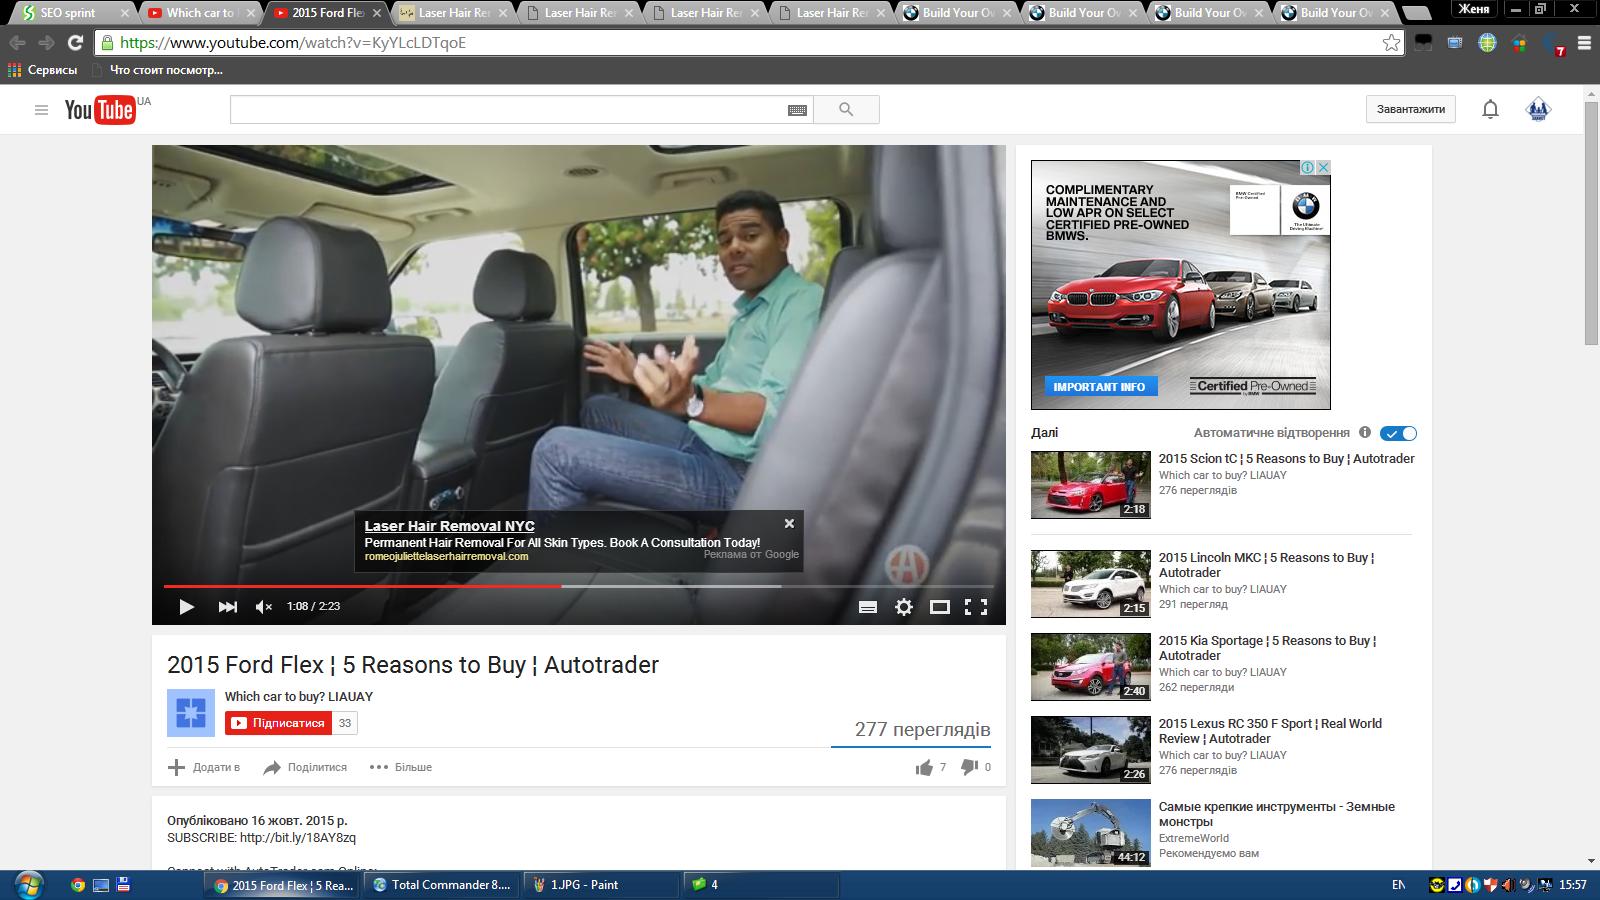Subscribe with the red Підписатися button
The height and width of the screenshot is (900, 1600).
[x=279, y=723]
